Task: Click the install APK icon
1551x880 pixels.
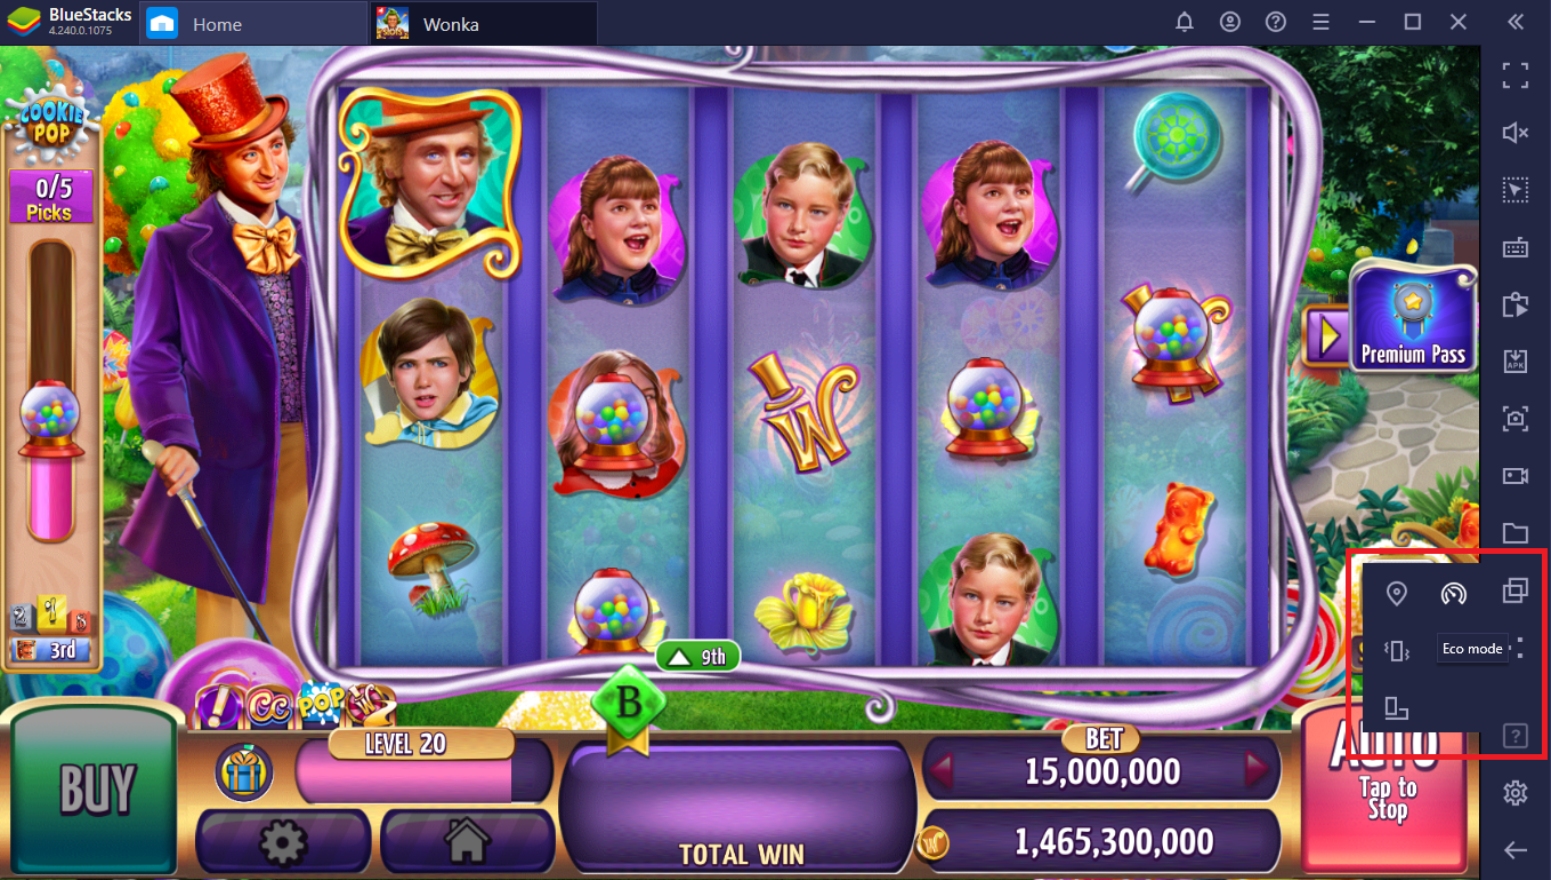Action: [1515, 361]
